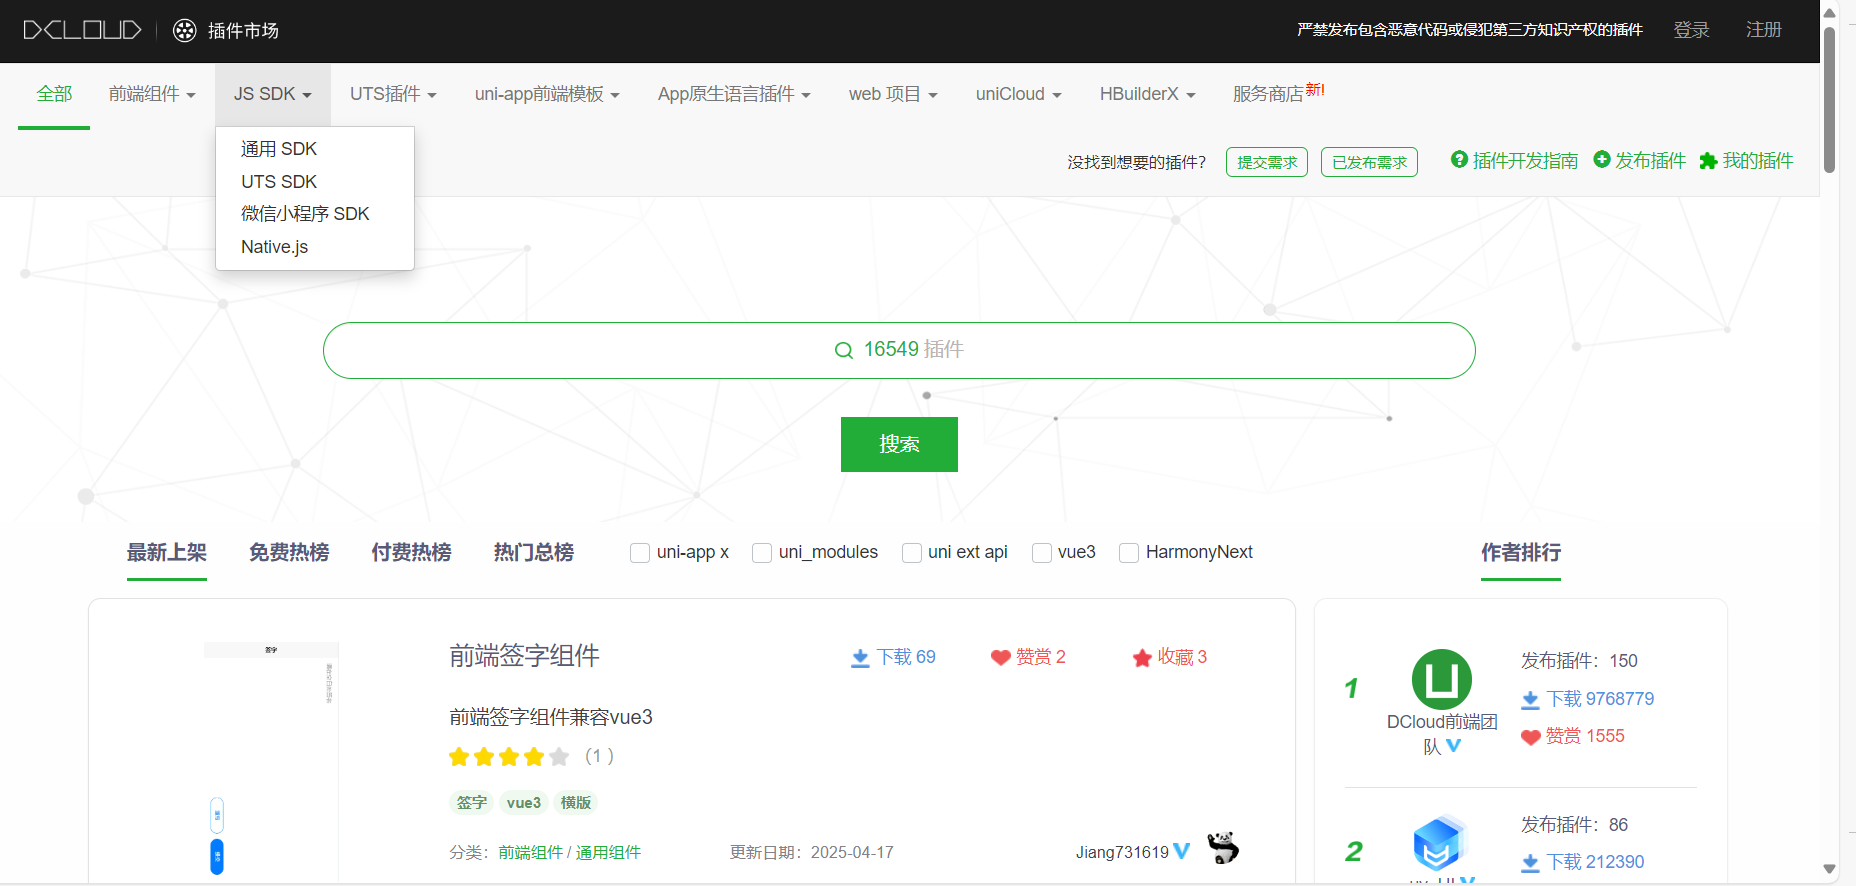Image resolution: width=1856 pixels, height=886 pixels.
Task: Click the star icon next to 收藏 3
Action: (1142, 658)
